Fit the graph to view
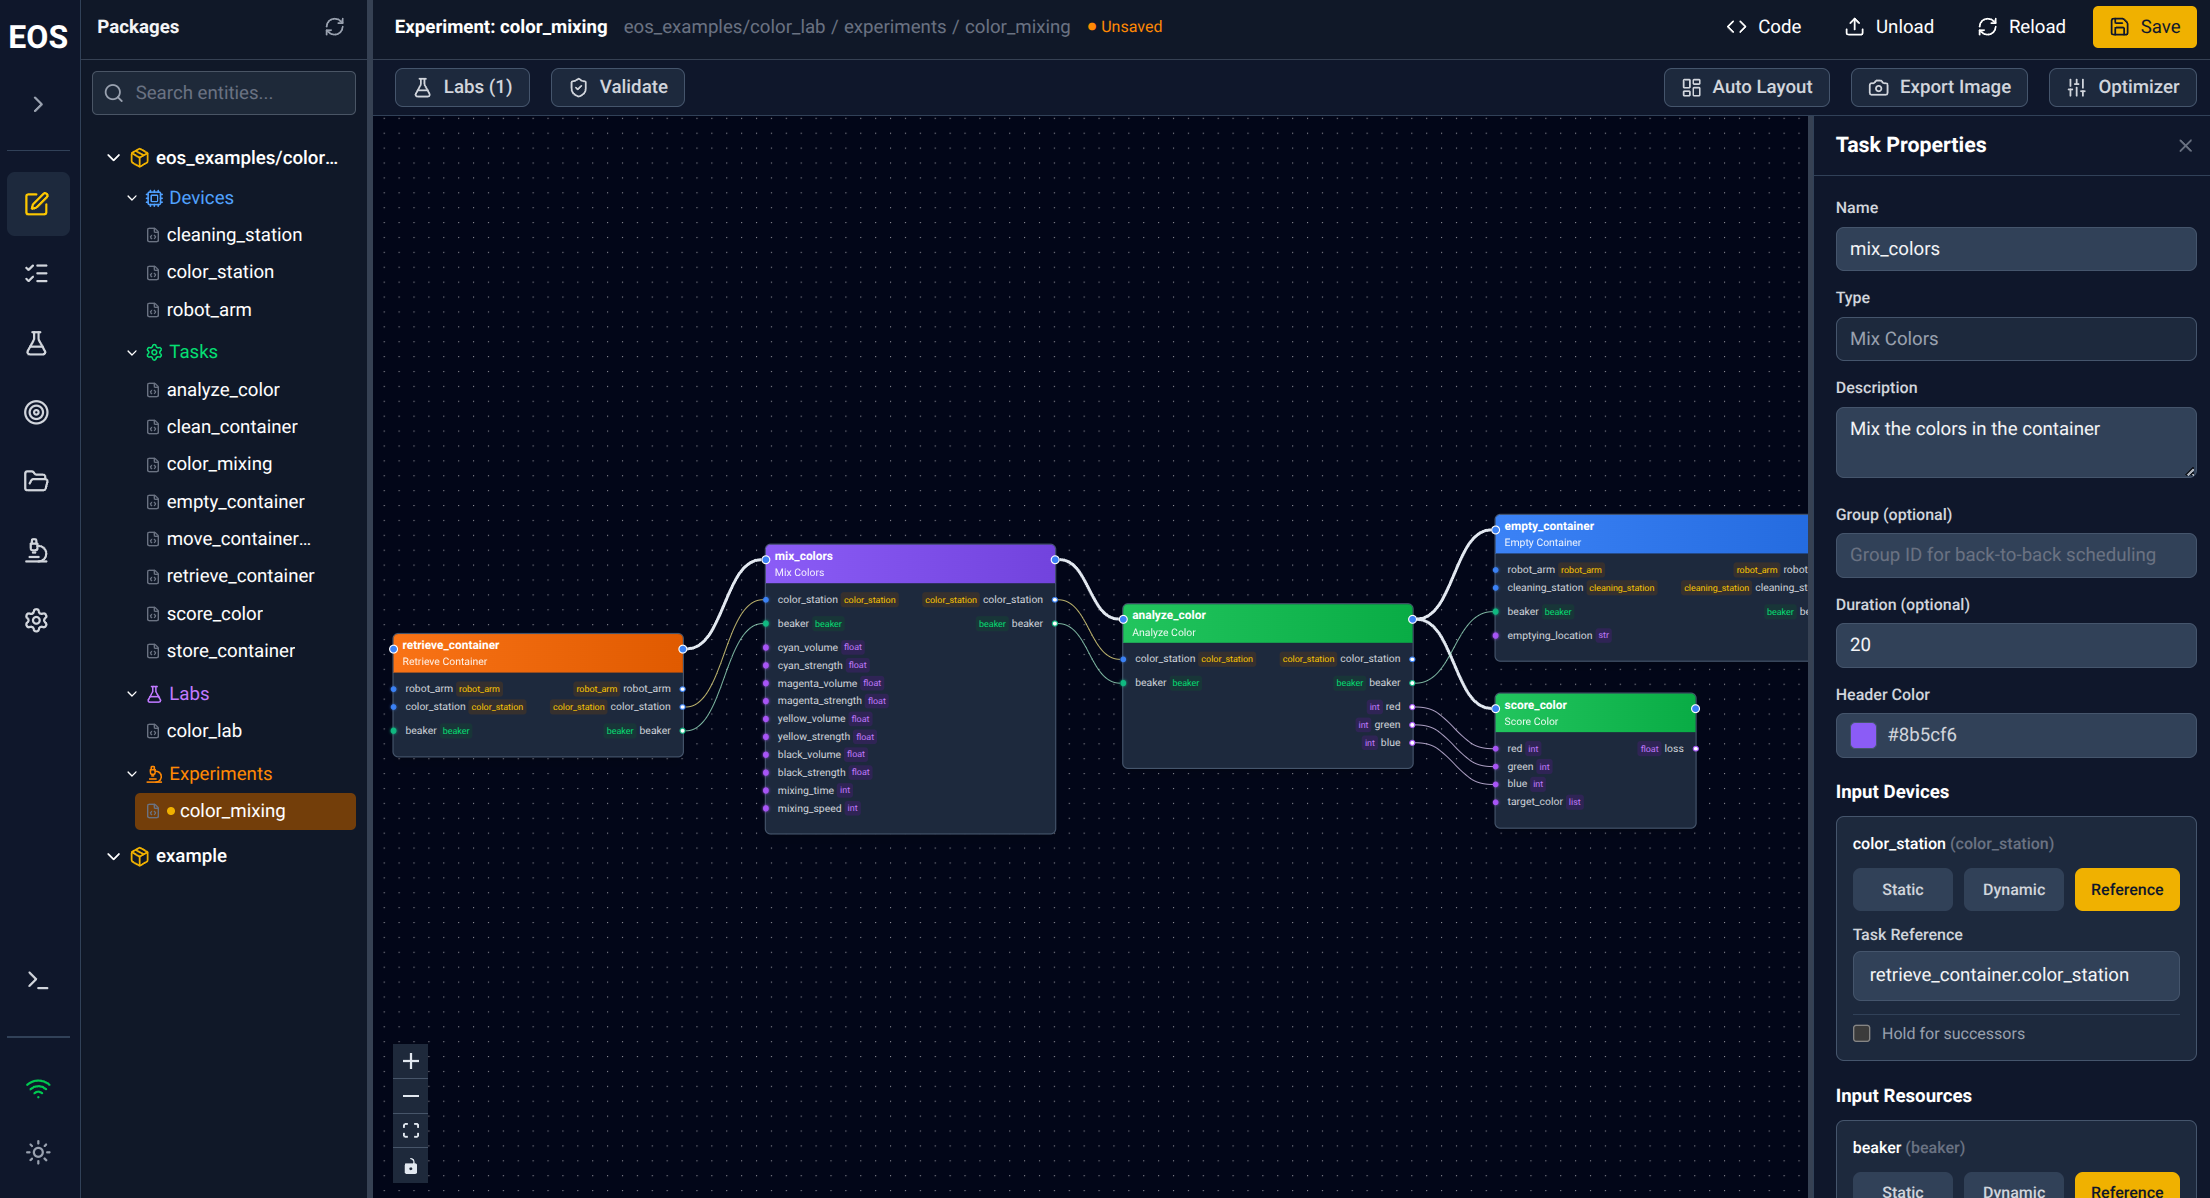The image size is (2210, 1198). 410,1129
